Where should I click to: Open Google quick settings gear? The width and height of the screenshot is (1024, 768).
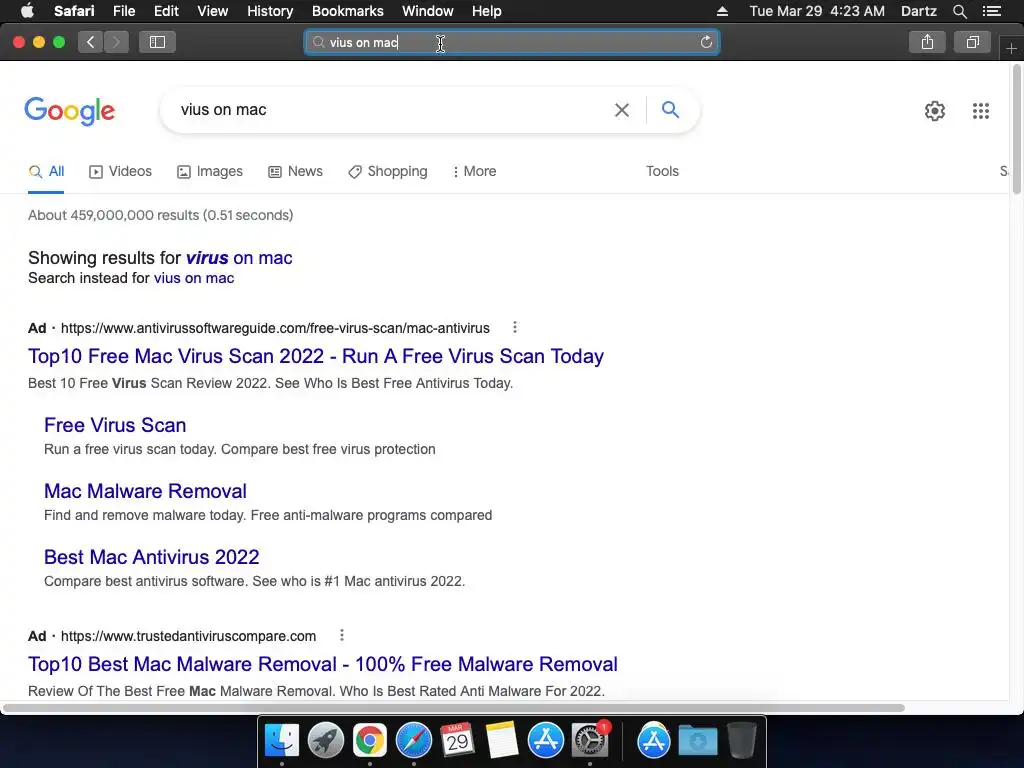[935, 111]
